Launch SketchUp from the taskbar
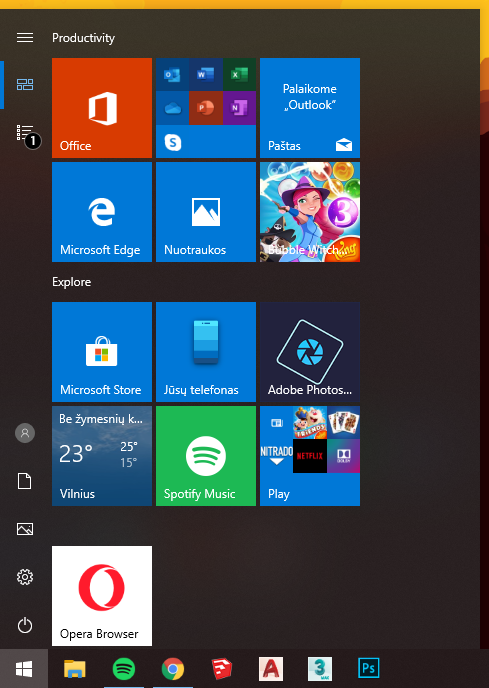 point(222,669)
